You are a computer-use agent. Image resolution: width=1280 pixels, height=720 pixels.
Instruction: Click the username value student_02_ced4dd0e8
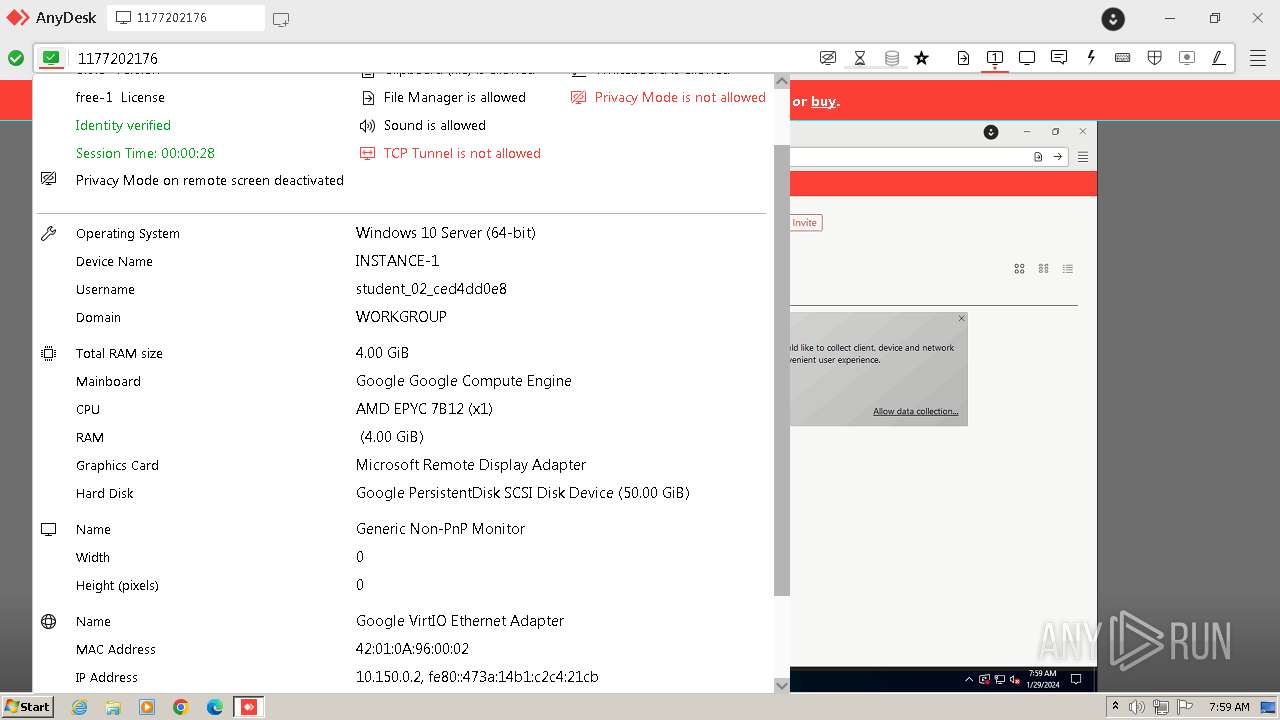pos(431,289)
